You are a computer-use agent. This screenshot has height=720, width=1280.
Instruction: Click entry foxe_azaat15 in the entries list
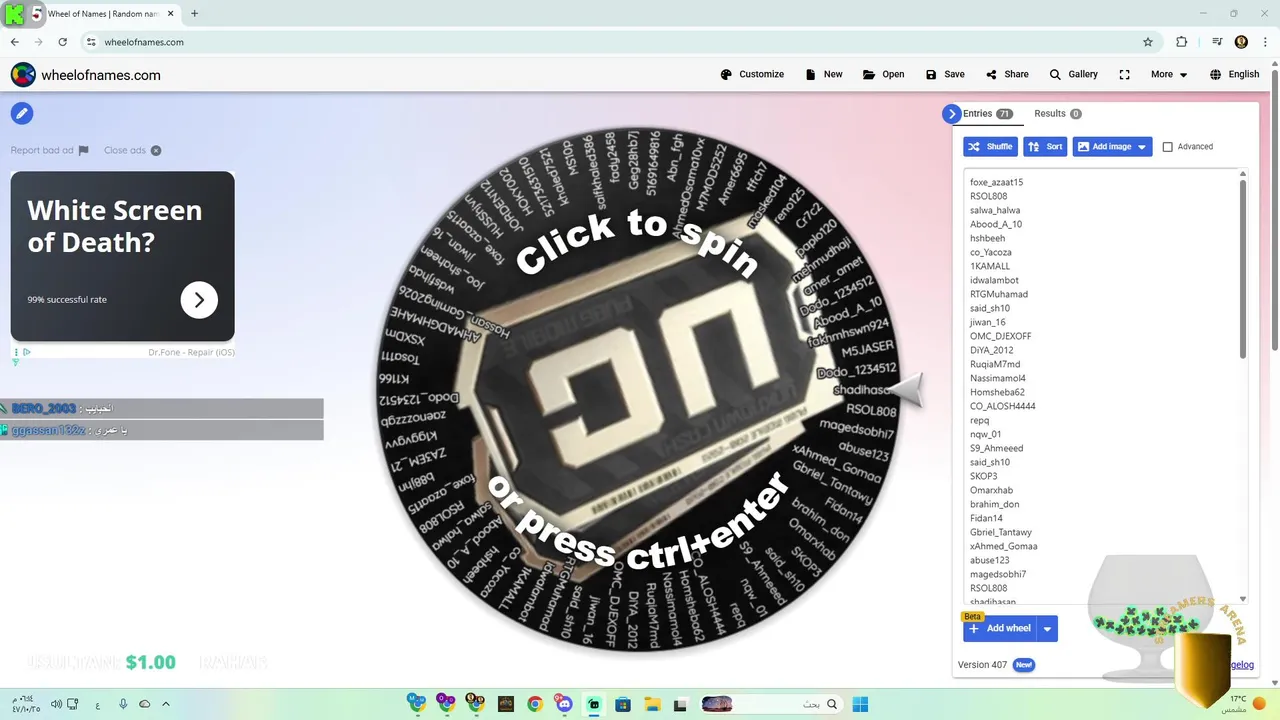coord(996,182)
